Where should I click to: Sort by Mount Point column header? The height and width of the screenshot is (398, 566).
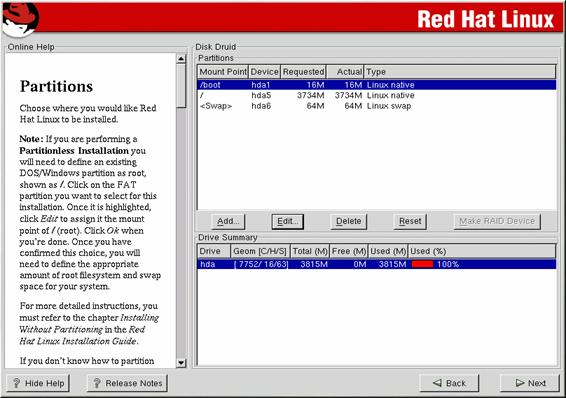click(223, 72)
